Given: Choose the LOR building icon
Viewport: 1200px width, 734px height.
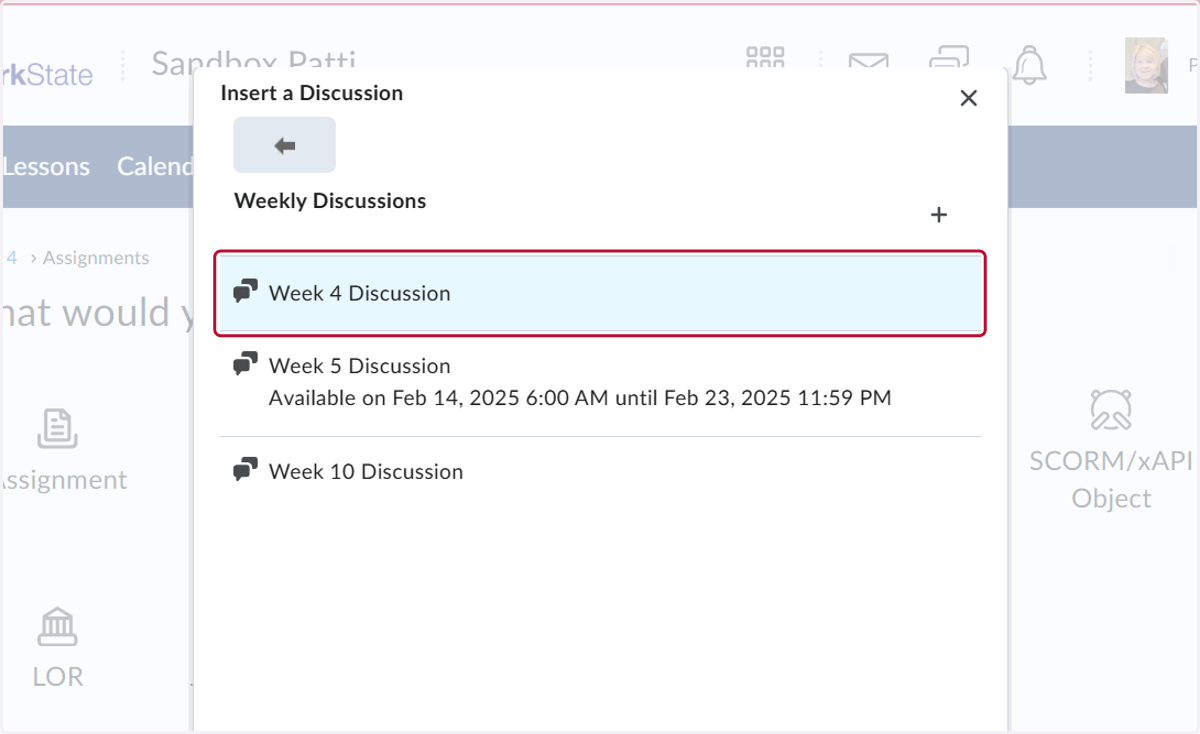Looking at the screenshot, I should tap(58, 627).
